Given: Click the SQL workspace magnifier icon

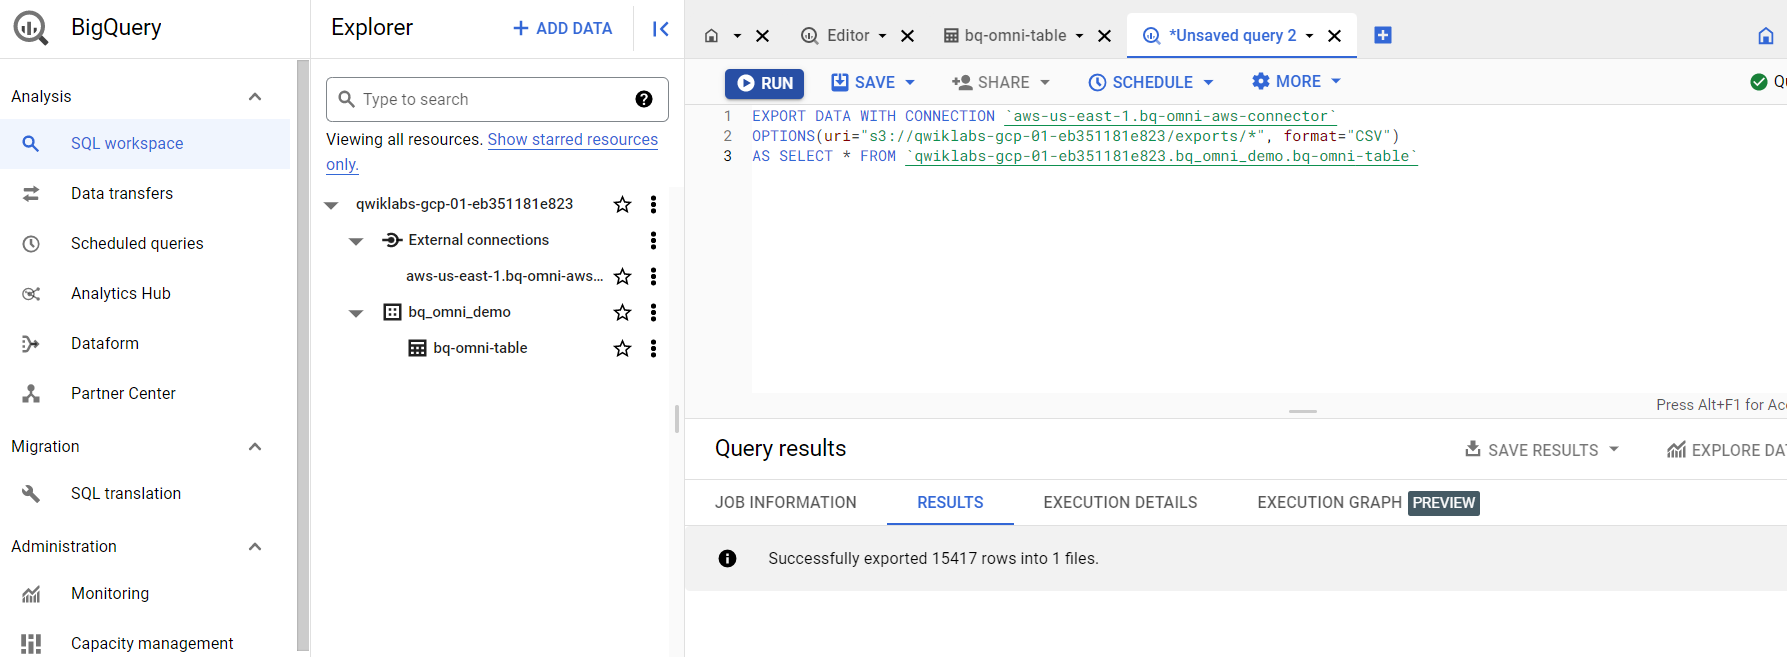Looking at the screenshot, I should pyautogui.click(x=31, y=144).
